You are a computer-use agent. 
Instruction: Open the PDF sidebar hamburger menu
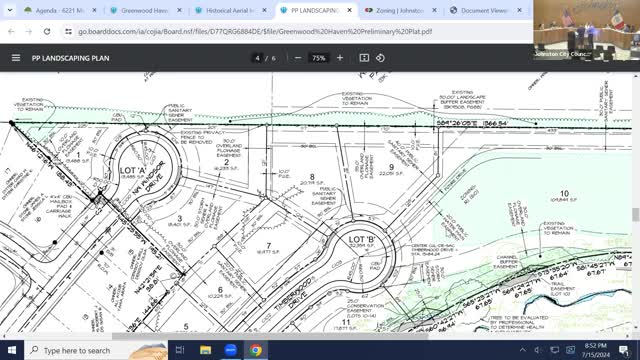click(x=16, y=58)
